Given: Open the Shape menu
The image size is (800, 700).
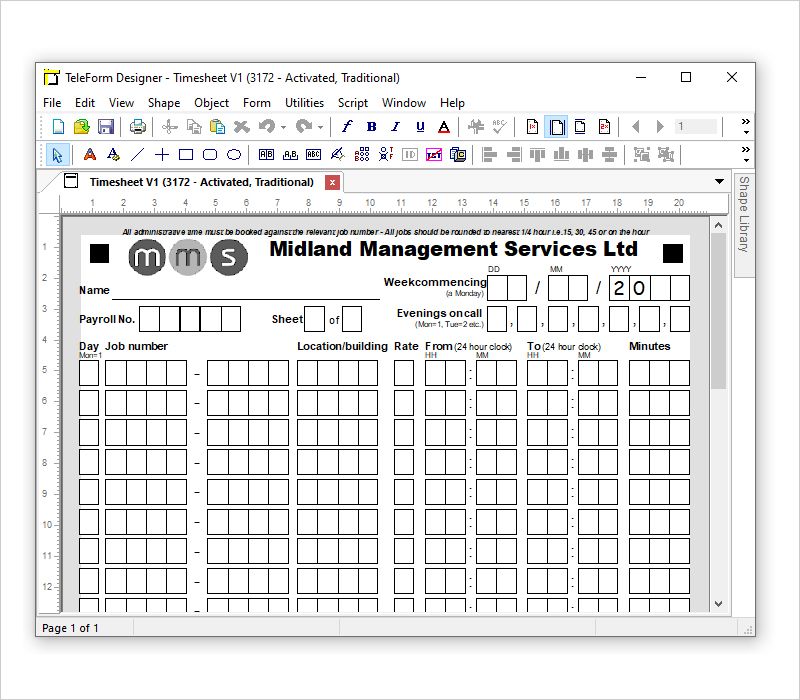Looking at the screenshot, I should click(164, 103).
